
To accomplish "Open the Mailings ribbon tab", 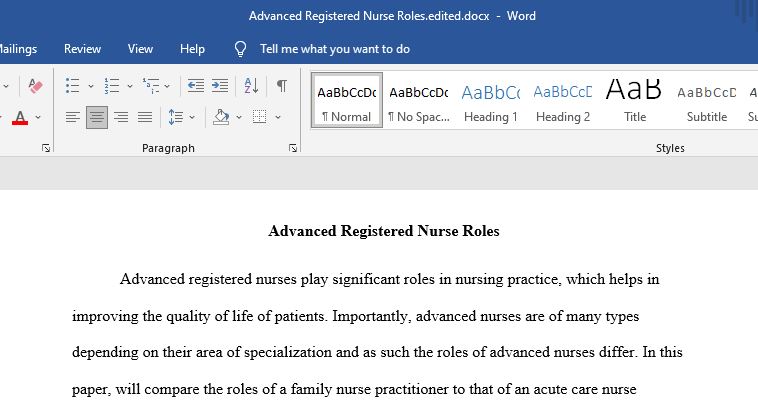I will [18, 49].
